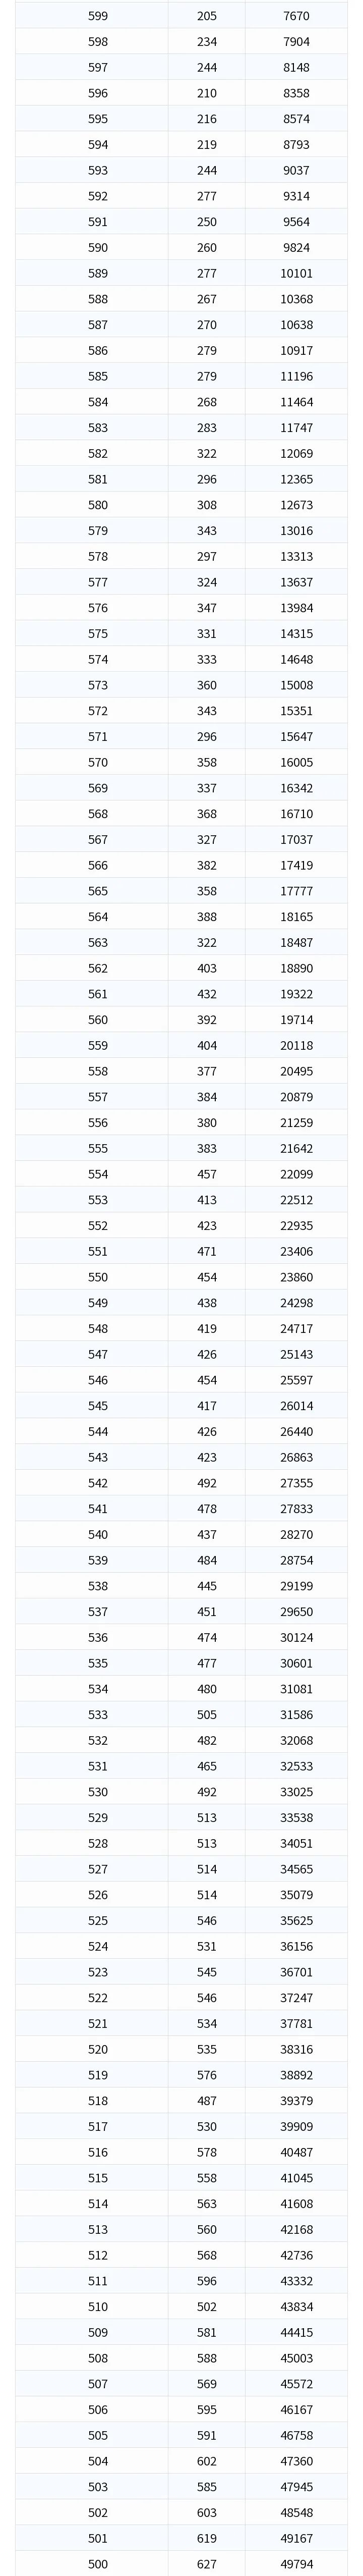
Task: Click cumulative total 45003
Action: 296,2358
